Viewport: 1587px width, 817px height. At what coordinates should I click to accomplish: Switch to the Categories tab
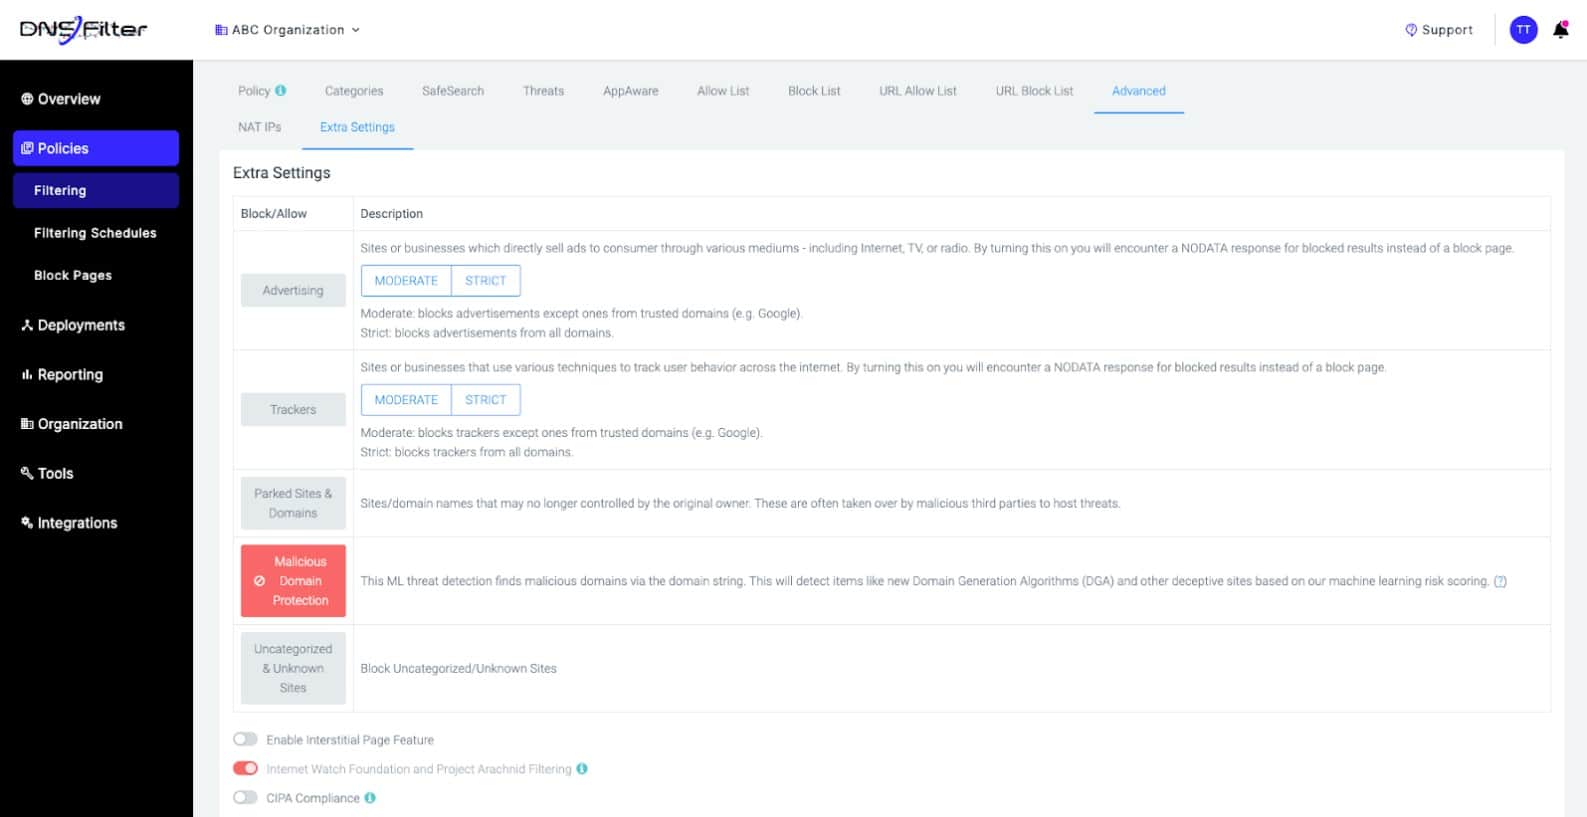pos(354,91)
